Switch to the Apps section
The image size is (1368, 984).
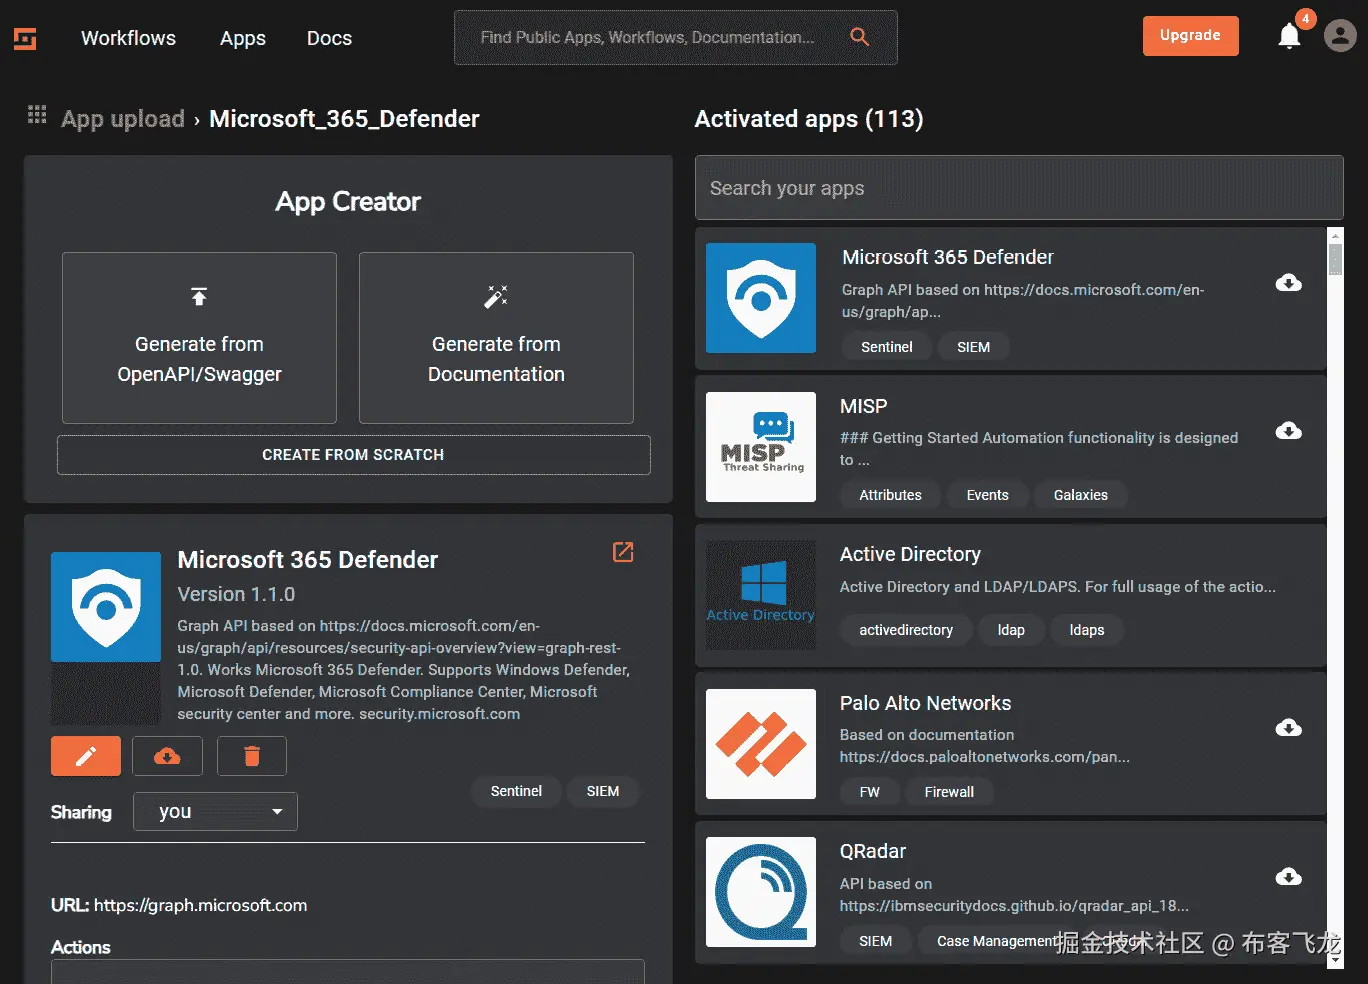point(241,38)
